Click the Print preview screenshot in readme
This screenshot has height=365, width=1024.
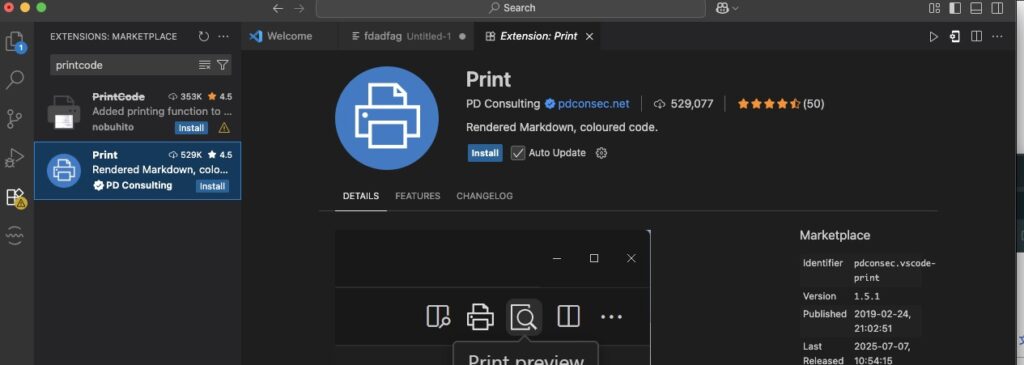pos(493,297)
